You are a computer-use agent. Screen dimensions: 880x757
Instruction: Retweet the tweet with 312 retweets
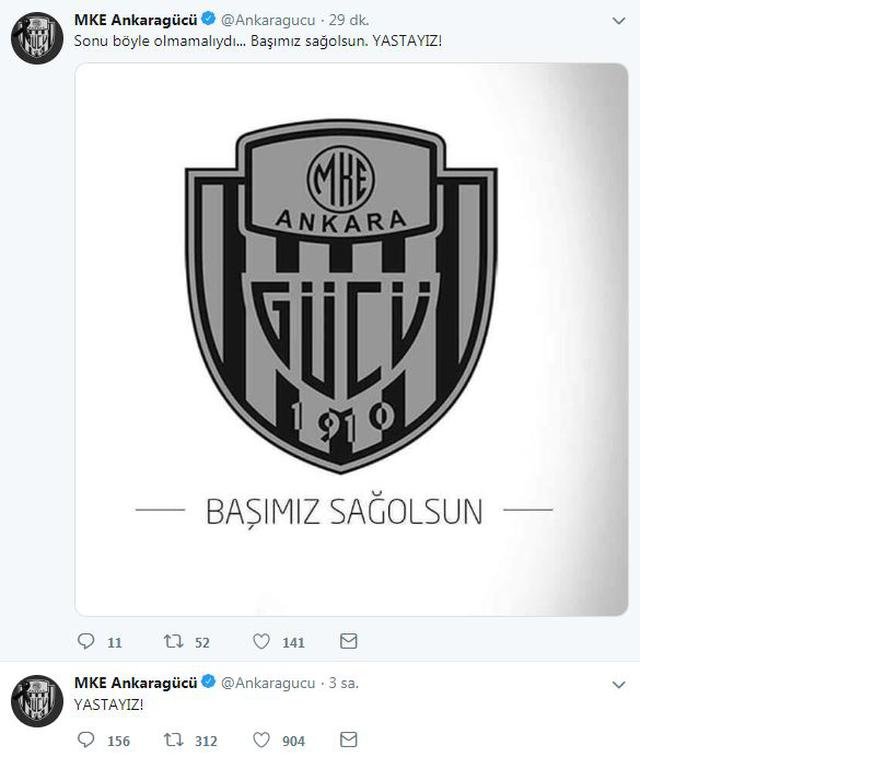point(173,740)
